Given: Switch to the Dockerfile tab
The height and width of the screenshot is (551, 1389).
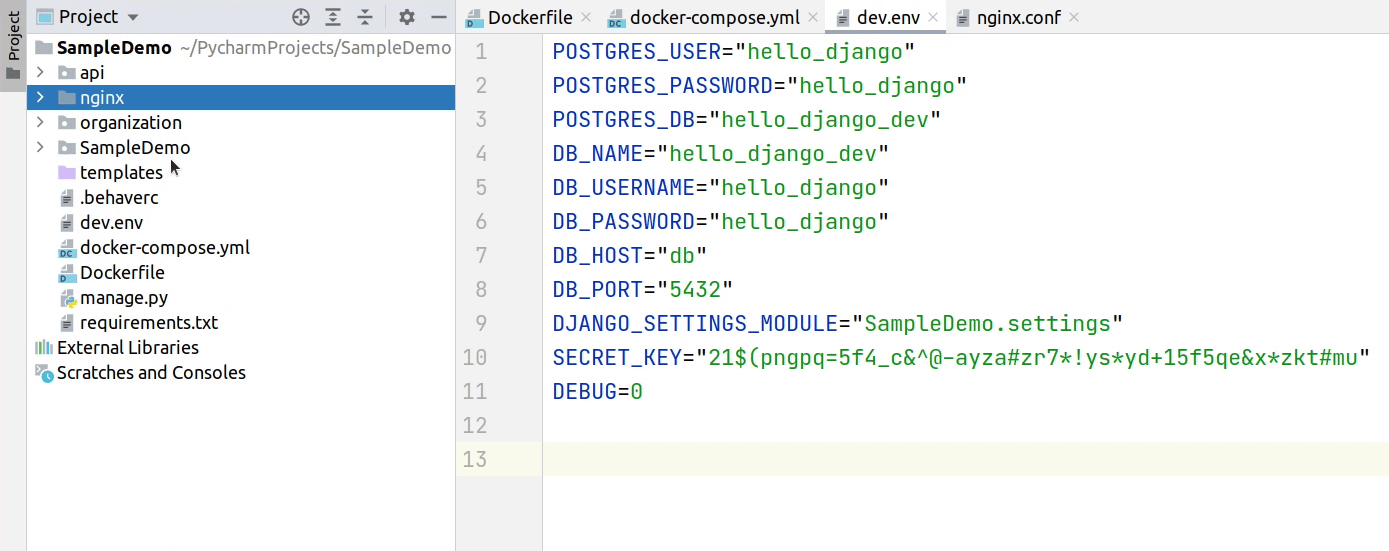Looking at the screenshot, I should [529, 18].
